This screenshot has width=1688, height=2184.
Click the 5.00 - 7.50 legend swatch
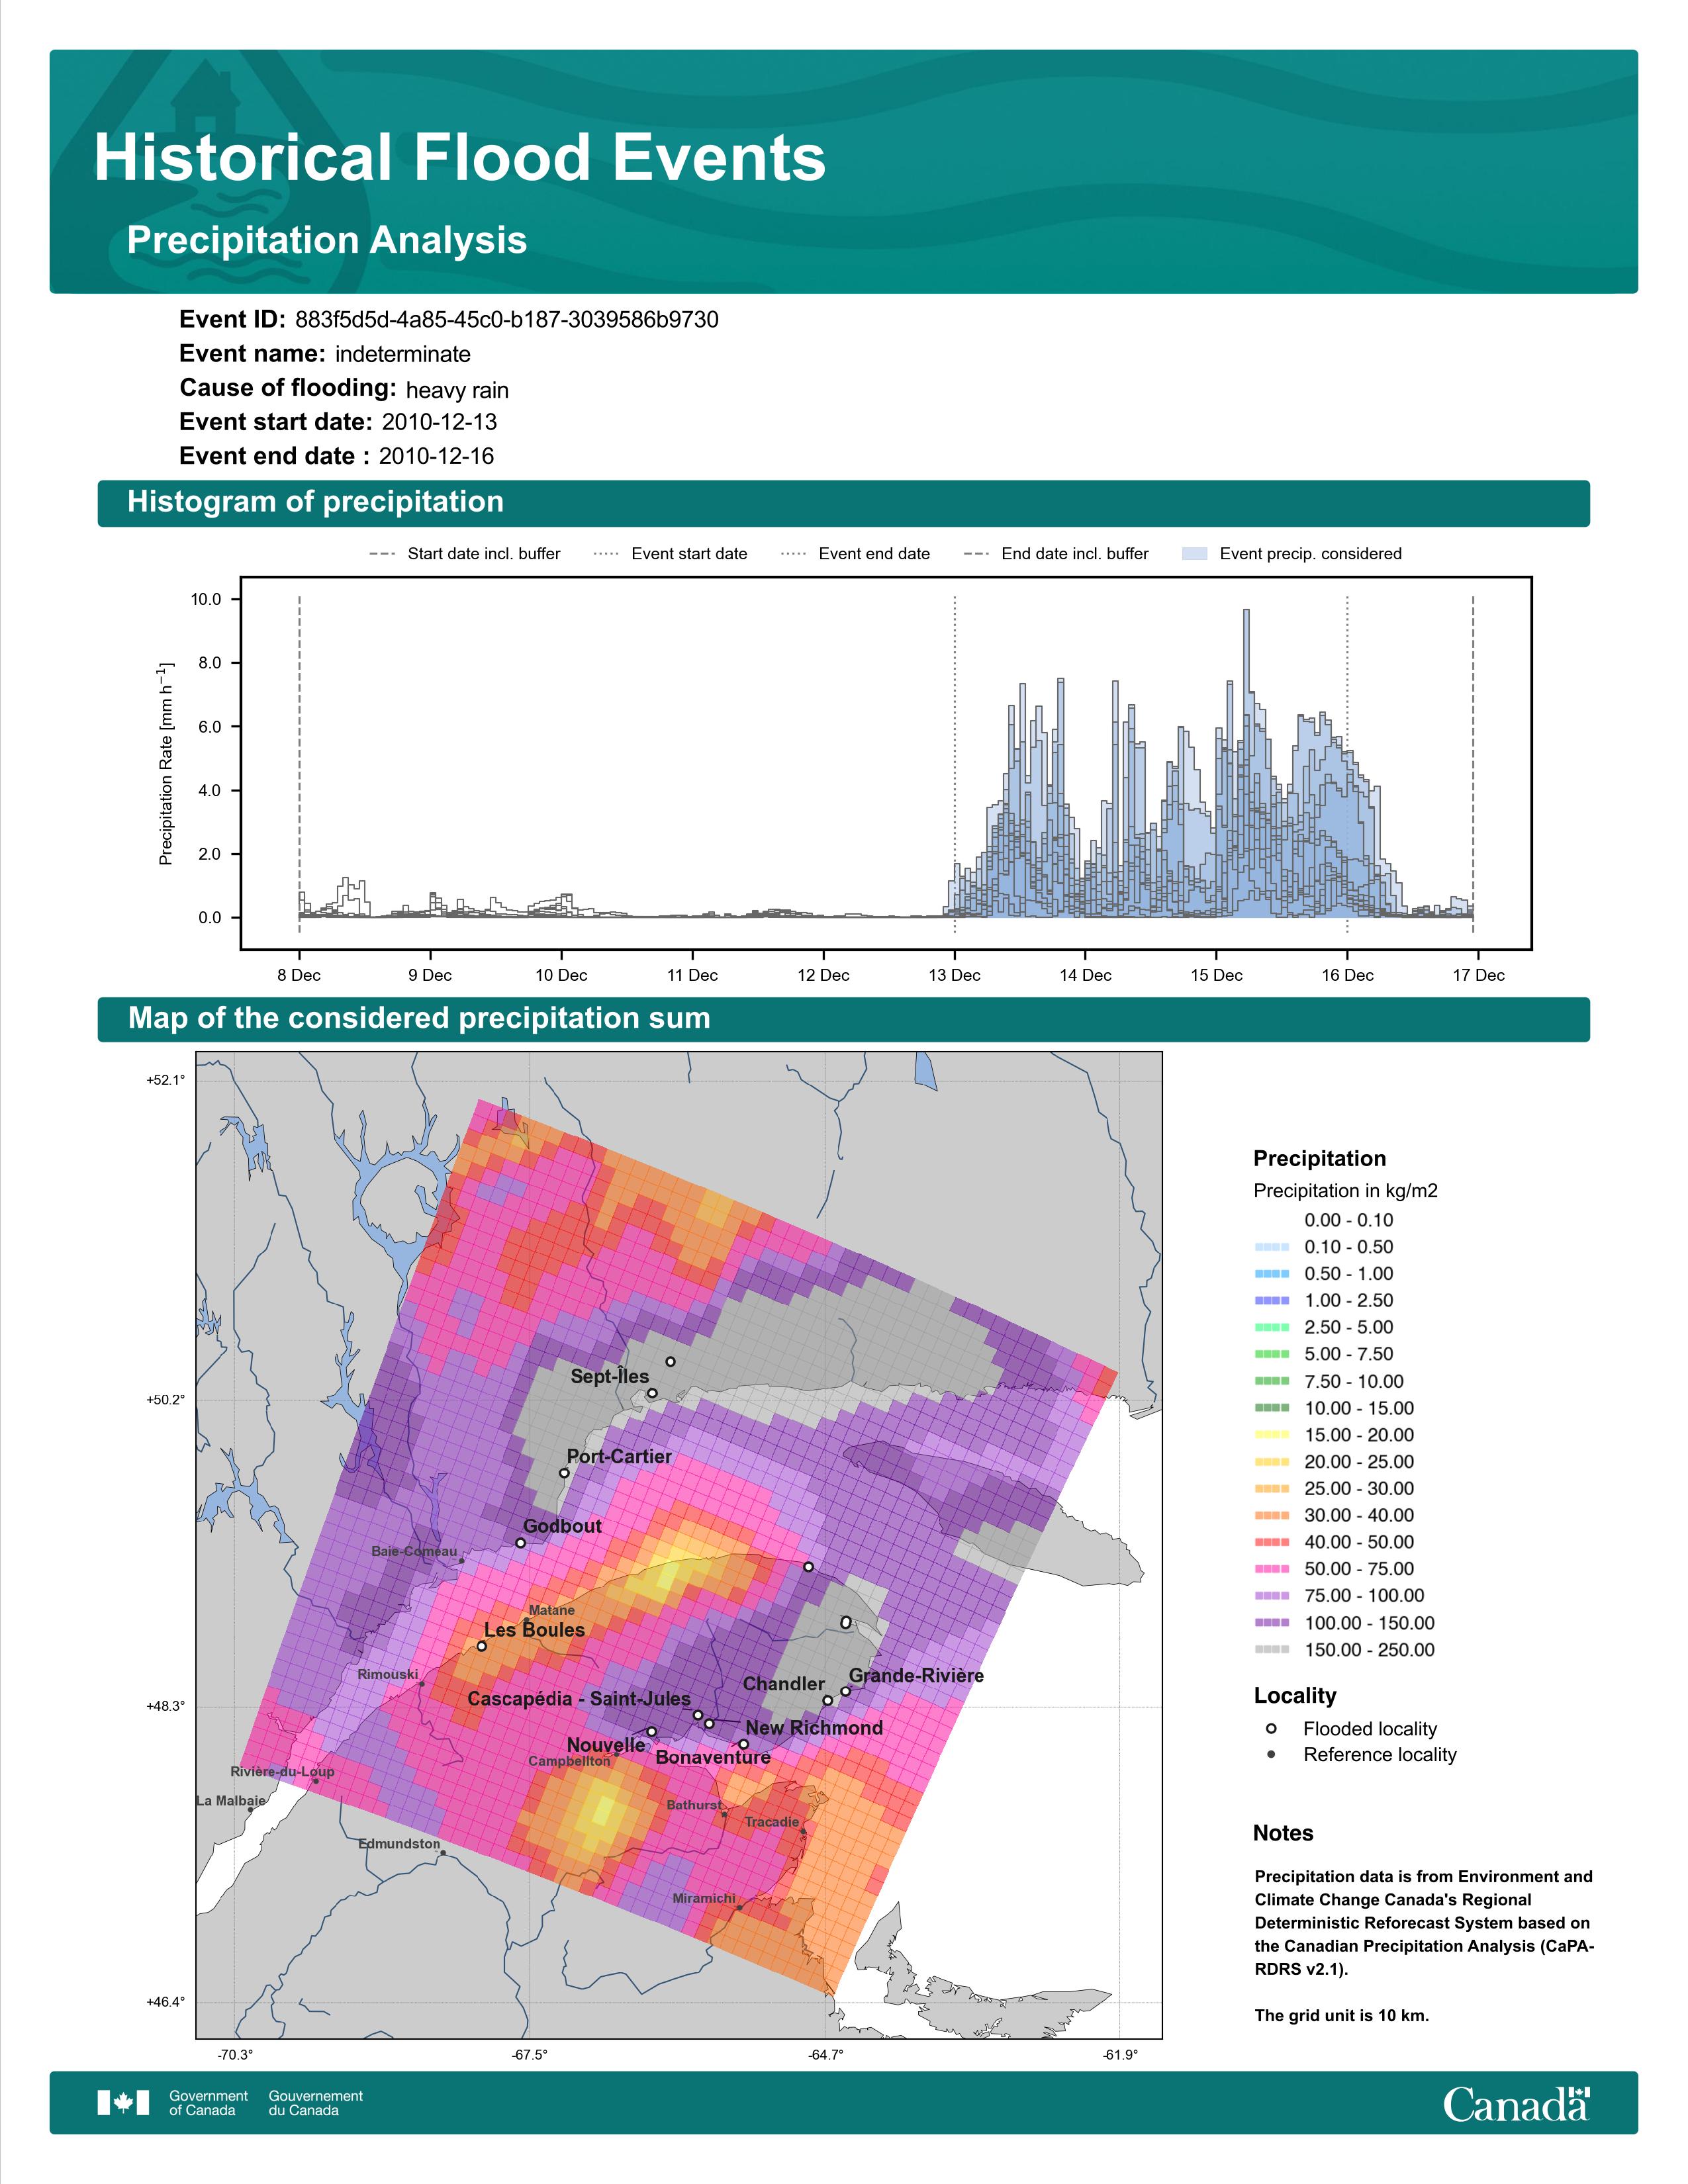click(x=1271, y=1354)
